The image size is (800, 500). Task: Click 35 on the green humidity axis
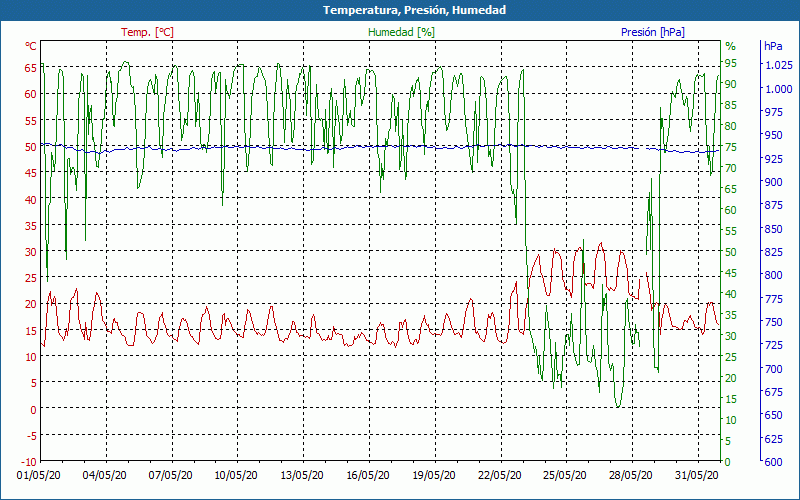[x=731, y=315]
